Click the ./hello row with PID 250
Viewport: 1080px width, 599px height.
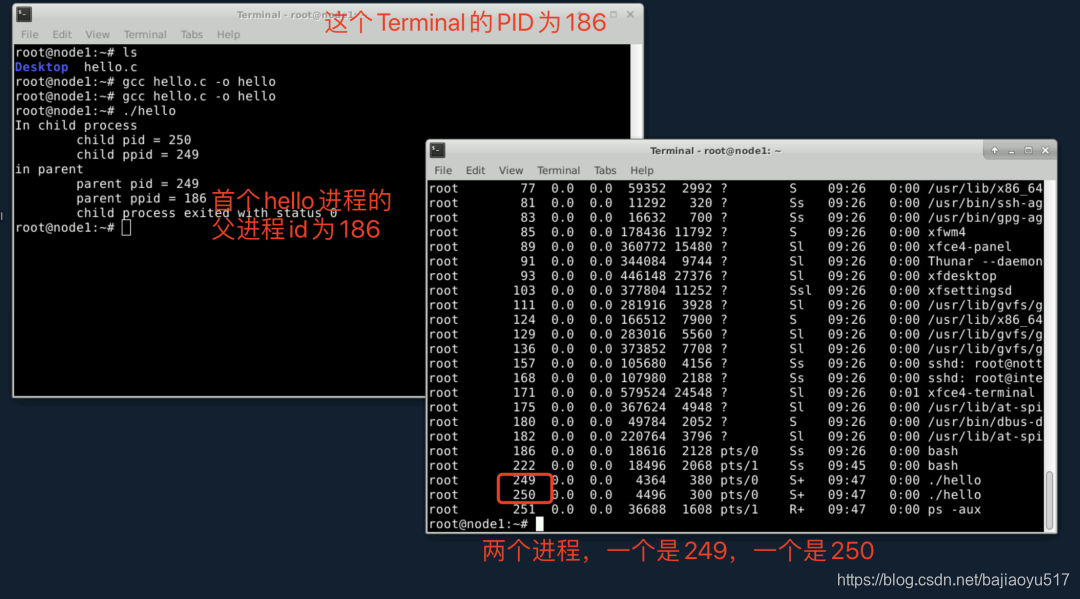[736, 494]
